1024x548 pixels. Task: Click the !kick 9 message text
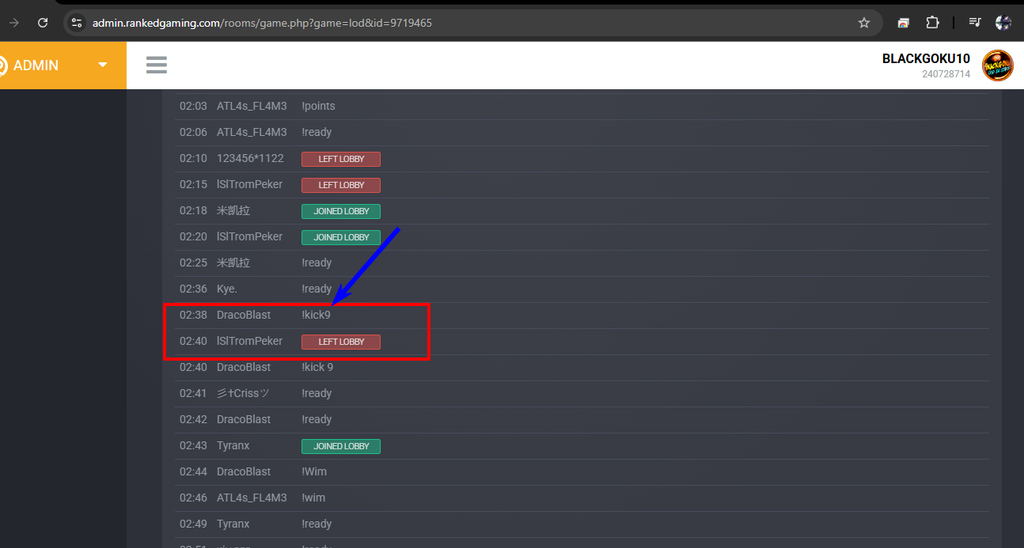pyautogui.click(x=317, y=367)
